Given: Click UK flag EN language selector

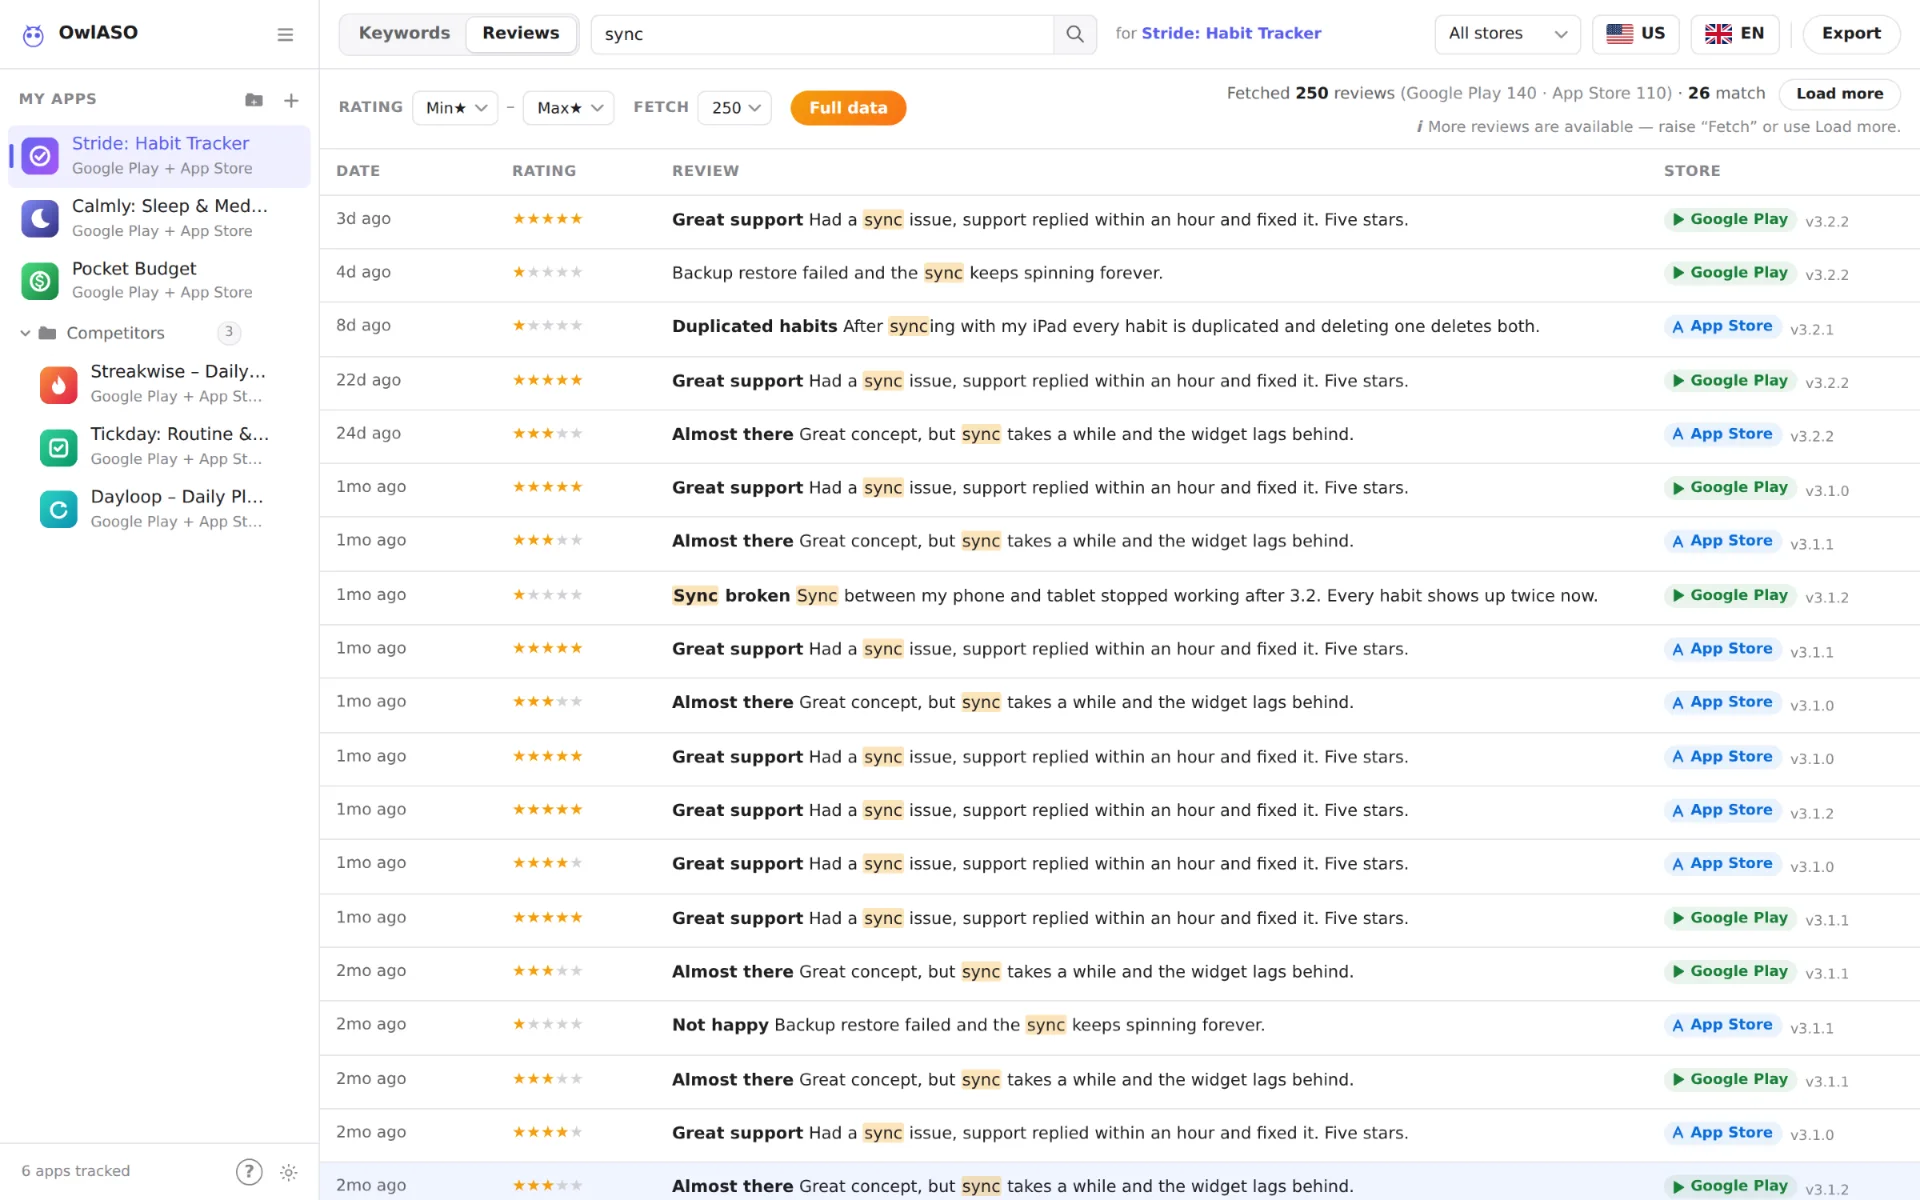Looking at the screenshot, I should pyautogui.click(x=1735, y=34).
